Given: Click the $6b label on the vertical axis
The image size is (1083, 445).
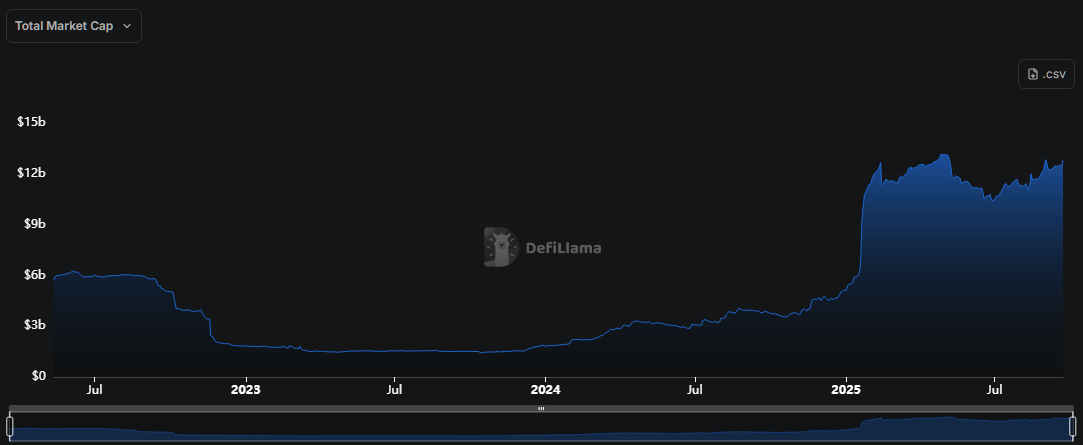Looking at the screenshot, I should (35, 275).
